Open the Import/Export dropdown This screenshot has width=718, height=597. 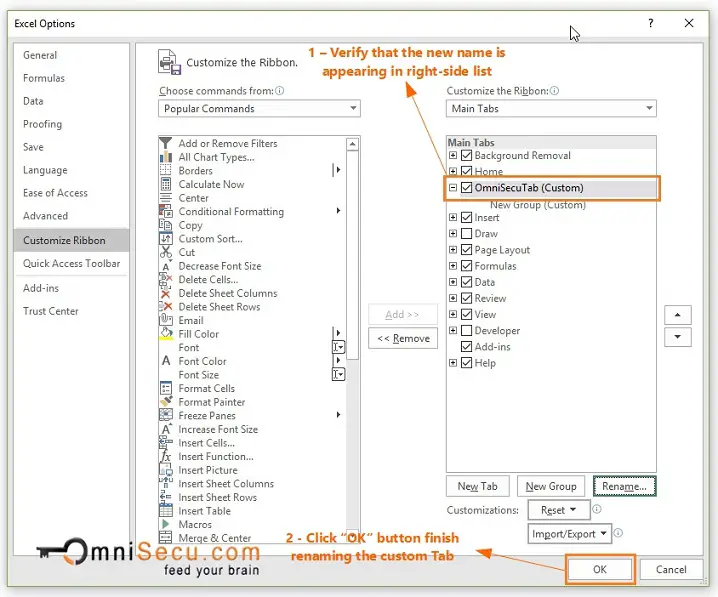tap(569, 534)
